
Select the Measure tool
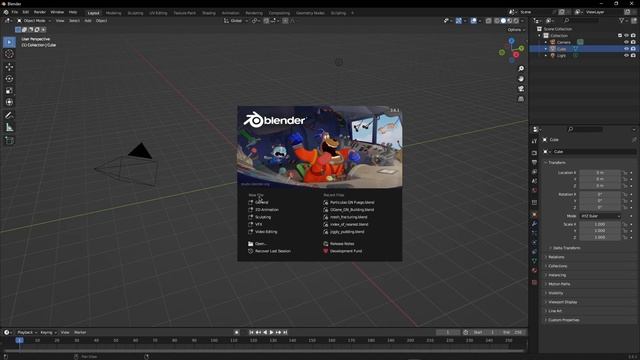[x=9, y=128]
